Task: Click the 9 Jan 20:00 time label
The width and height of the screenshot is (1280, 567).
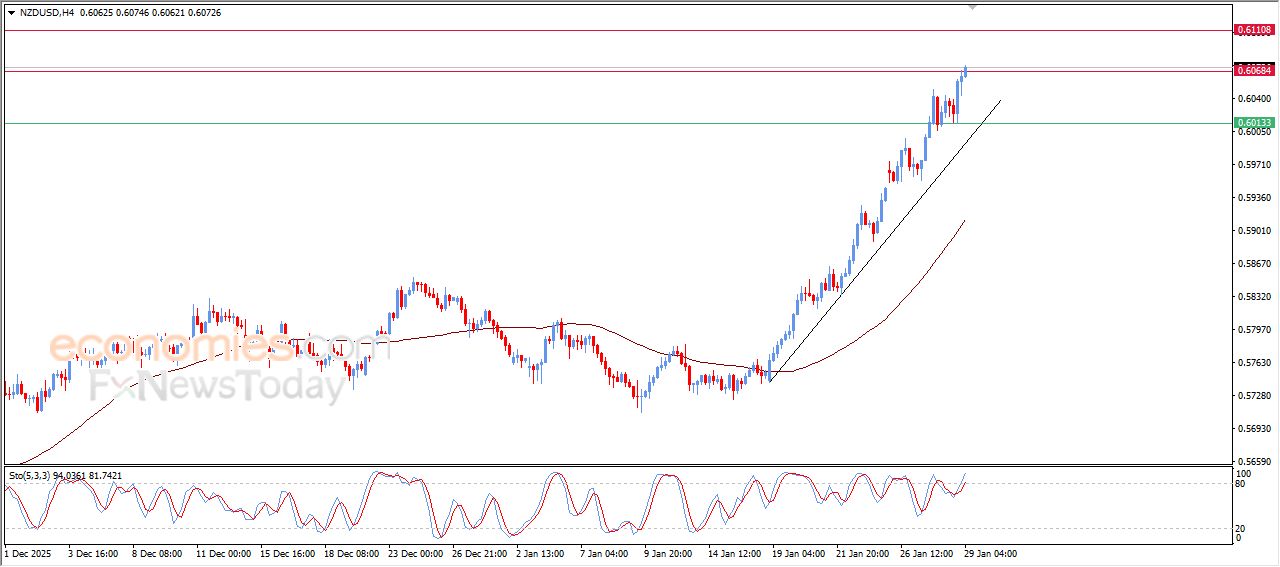Action: click(667, 552)
